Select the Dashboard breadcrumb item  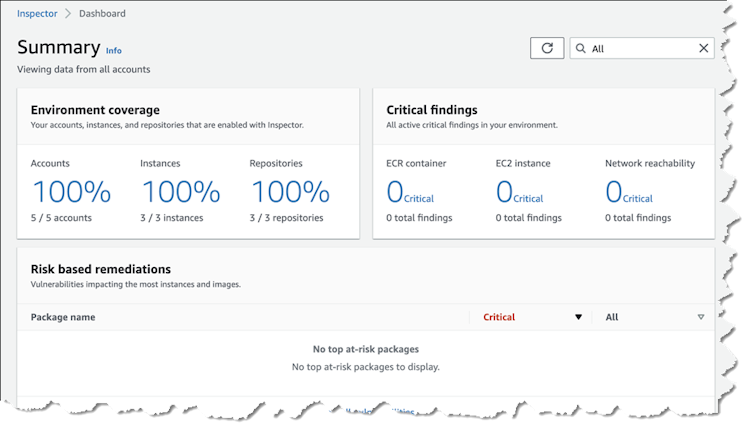[x=103, y=14]
